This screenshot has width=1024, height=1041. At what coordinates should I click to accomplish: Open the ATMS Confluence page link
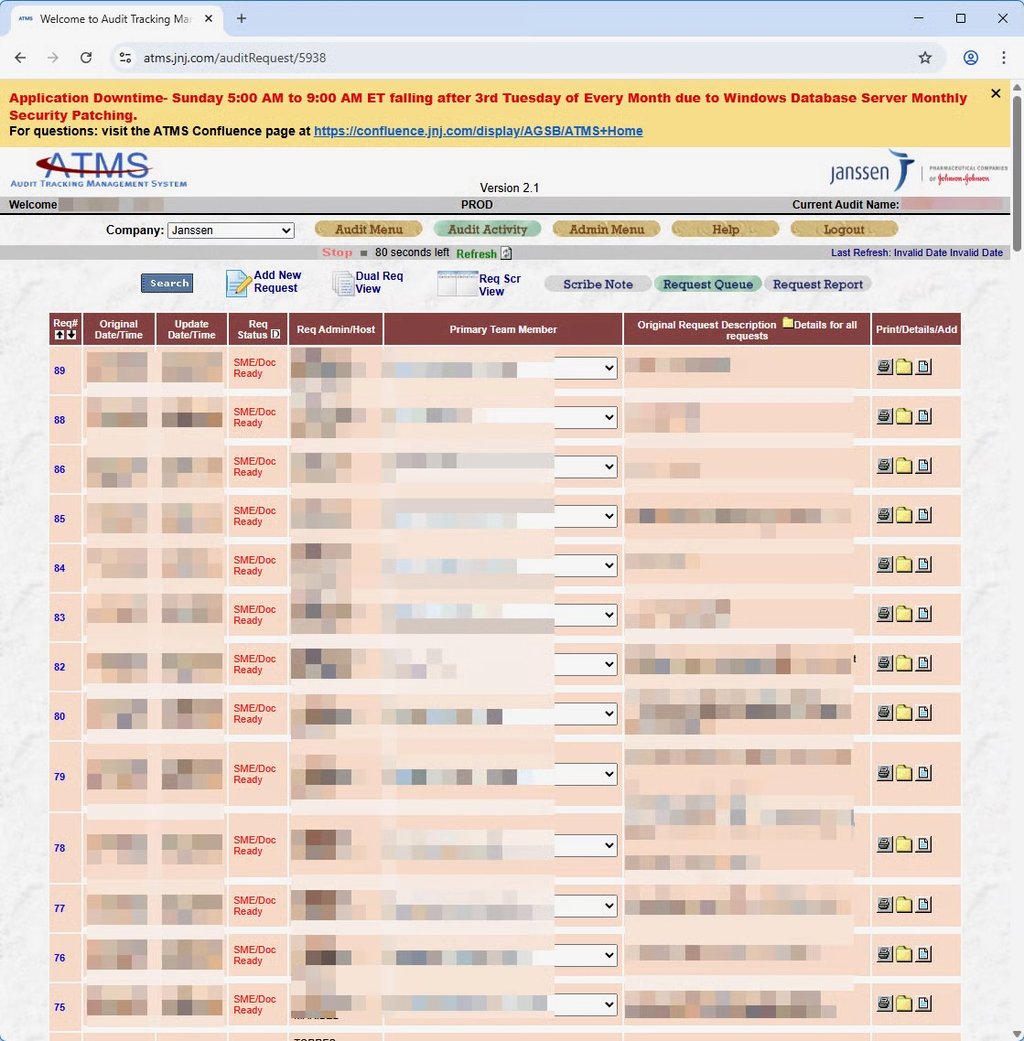pyautogui.click(x=478, y=131)
